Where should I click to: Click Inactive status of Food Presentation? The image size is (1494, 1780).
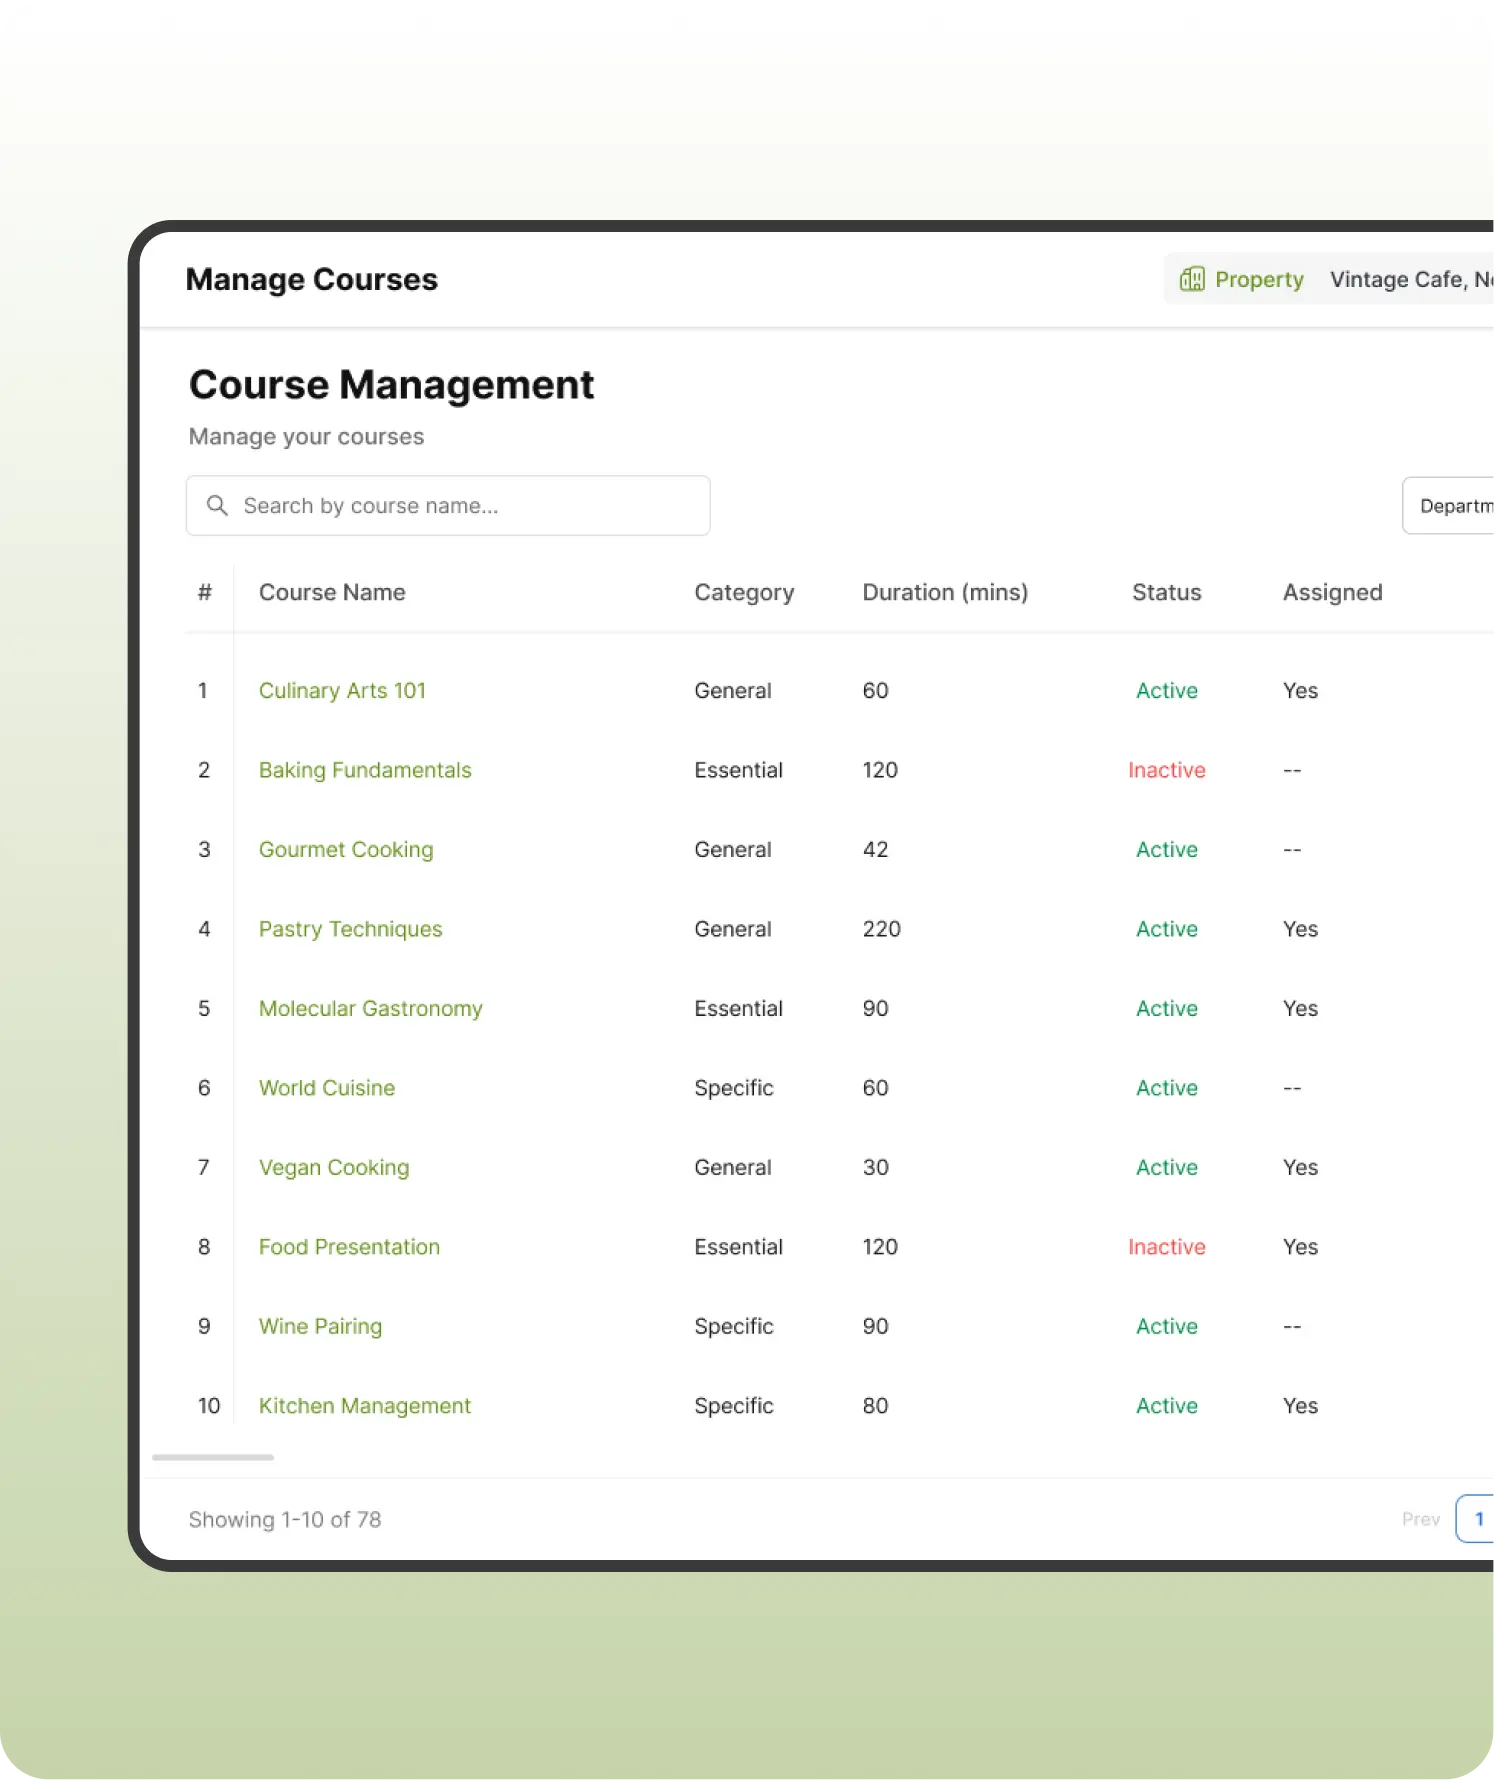[x=1166, y=1247]
